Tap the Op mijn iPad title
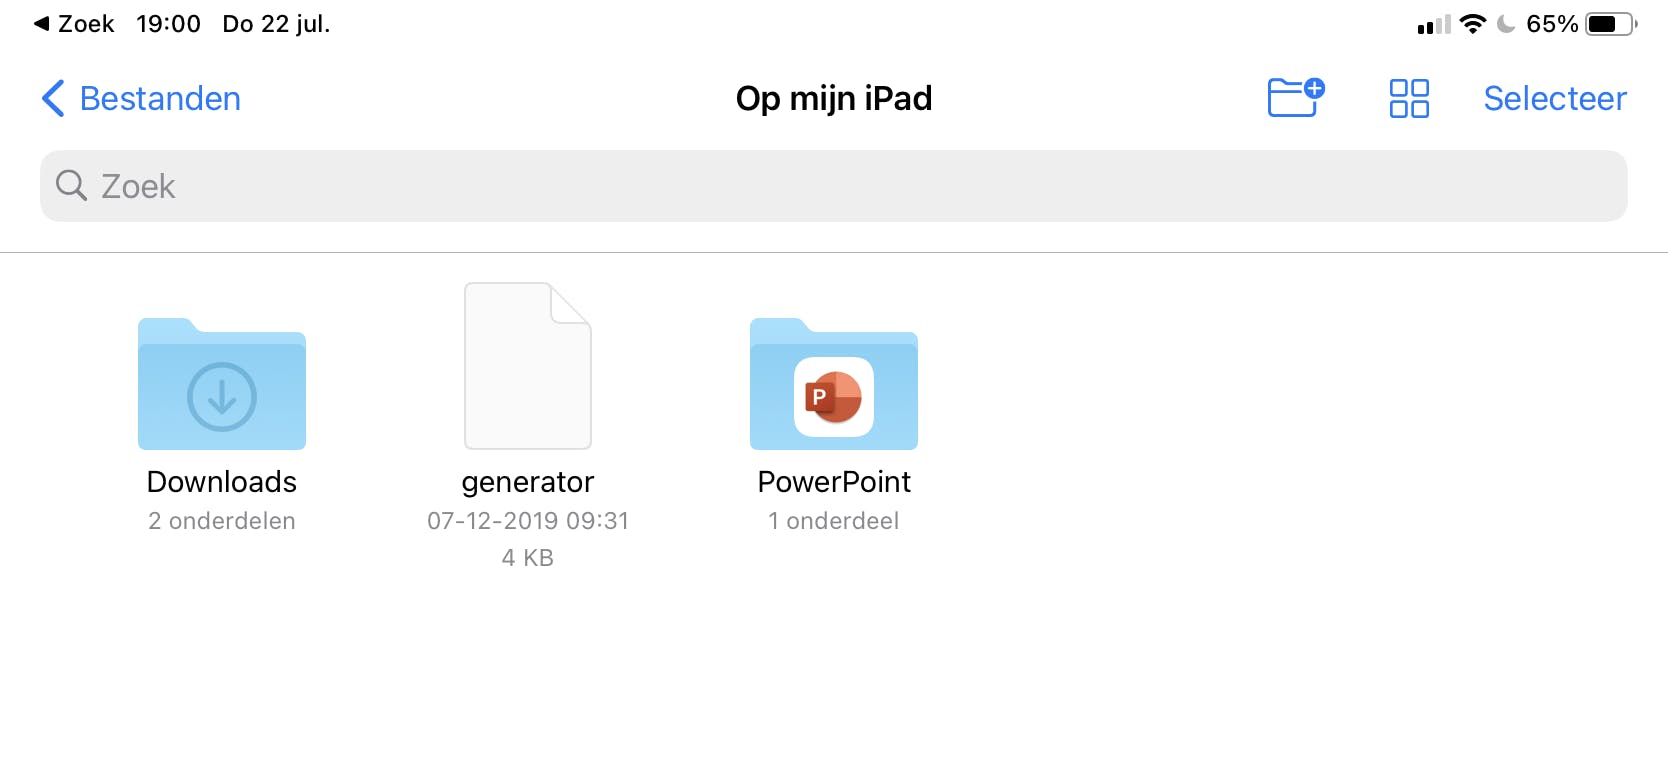Viewport: 1668px width, 763px height. pos(834,98)
